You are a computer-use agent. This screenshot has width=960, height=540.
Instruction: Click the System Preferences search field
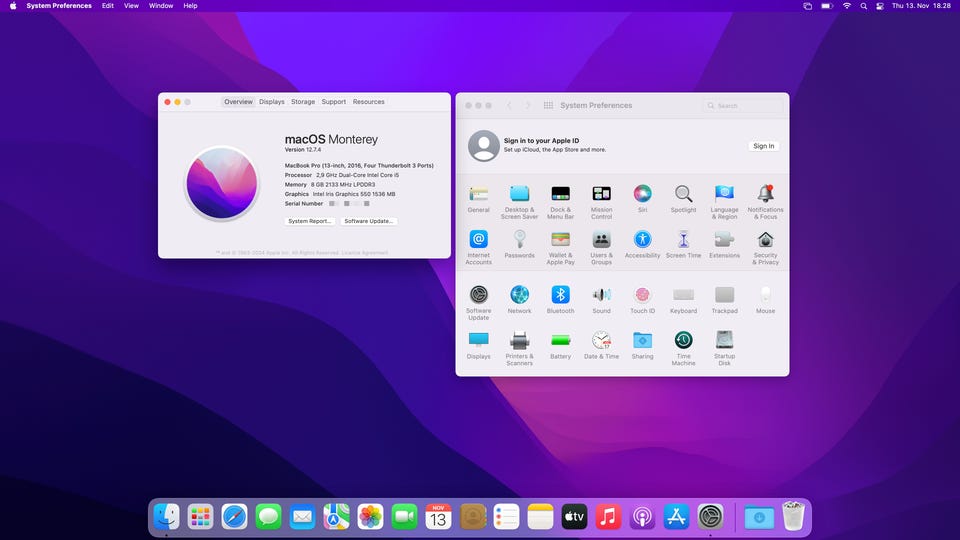pos(745,105)
